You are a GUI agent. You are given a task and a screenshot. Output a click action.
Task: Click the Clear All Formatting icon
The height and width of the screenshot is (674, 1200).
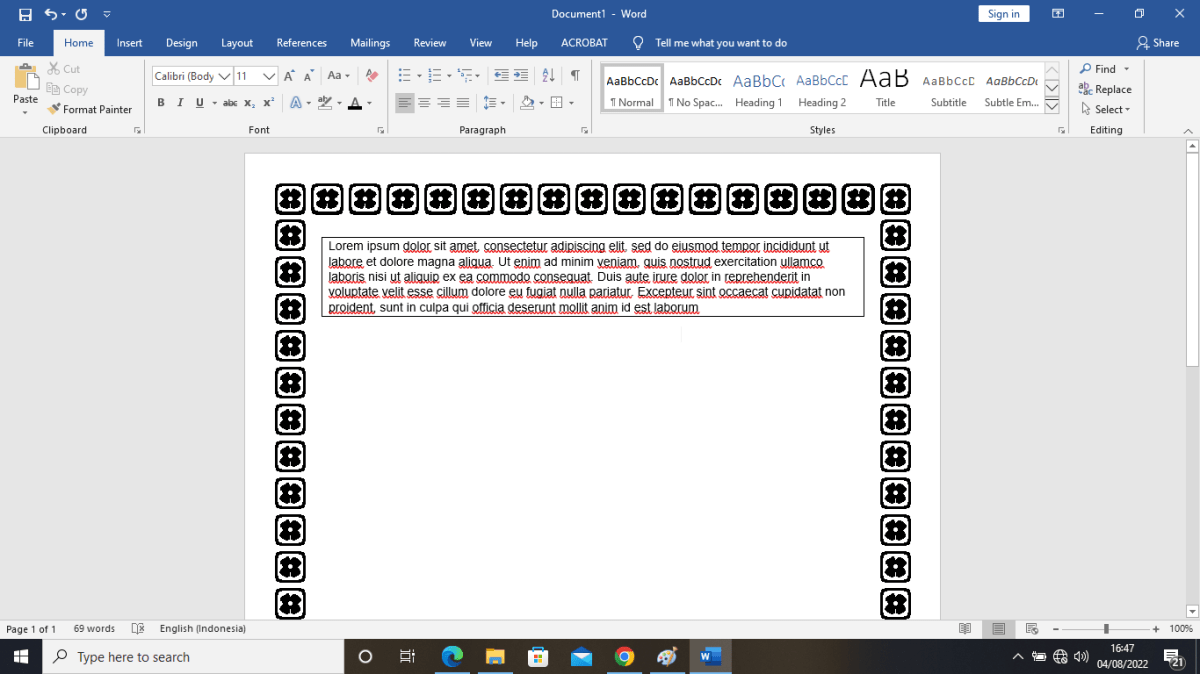pos(372,76)
